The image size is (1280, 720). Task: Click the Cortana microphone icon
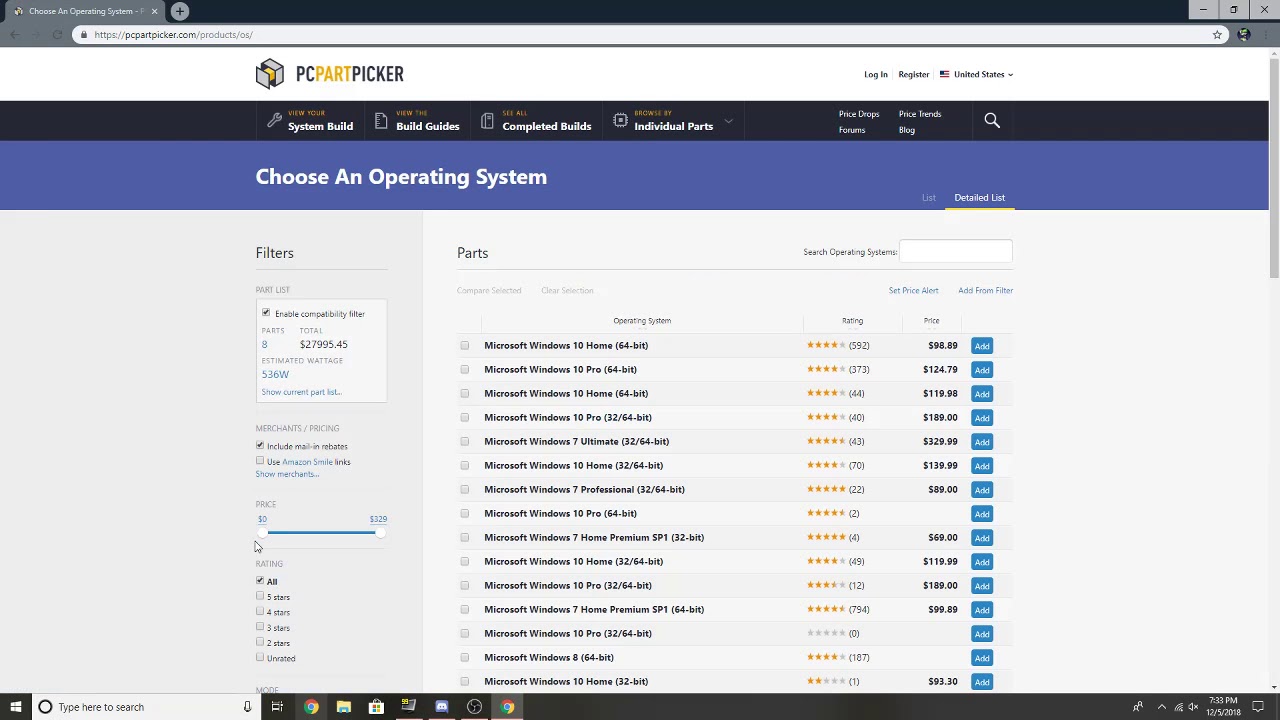[x=247, y=707]
